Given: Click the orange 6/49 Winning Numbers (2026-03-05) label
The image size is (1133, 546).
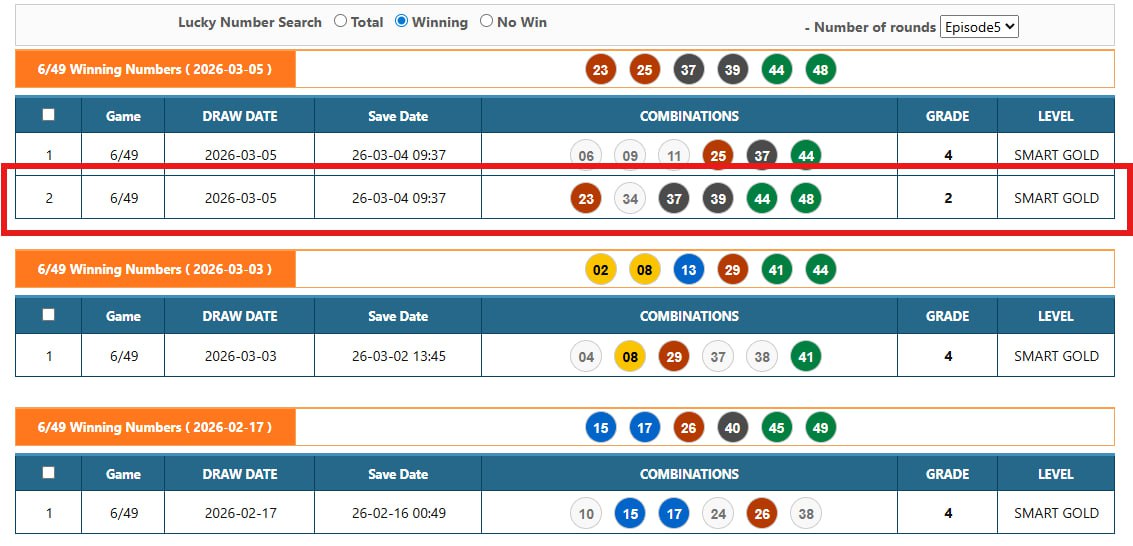Looking at the screenshot, I should tap(155, 69).
